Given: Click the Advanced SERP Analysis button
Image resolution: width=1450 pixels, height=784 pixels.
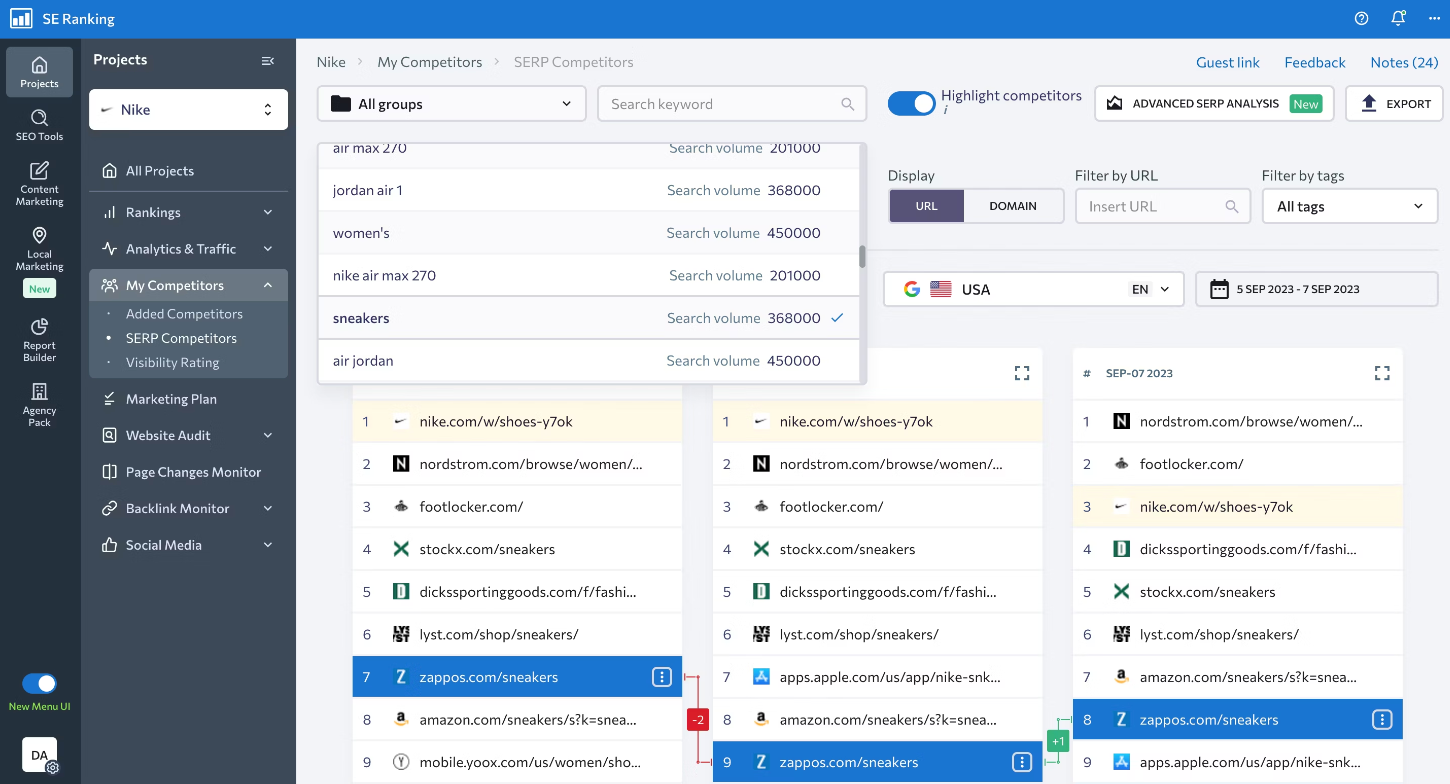Looking at the screenshot, I should (x=1214, y=104).
